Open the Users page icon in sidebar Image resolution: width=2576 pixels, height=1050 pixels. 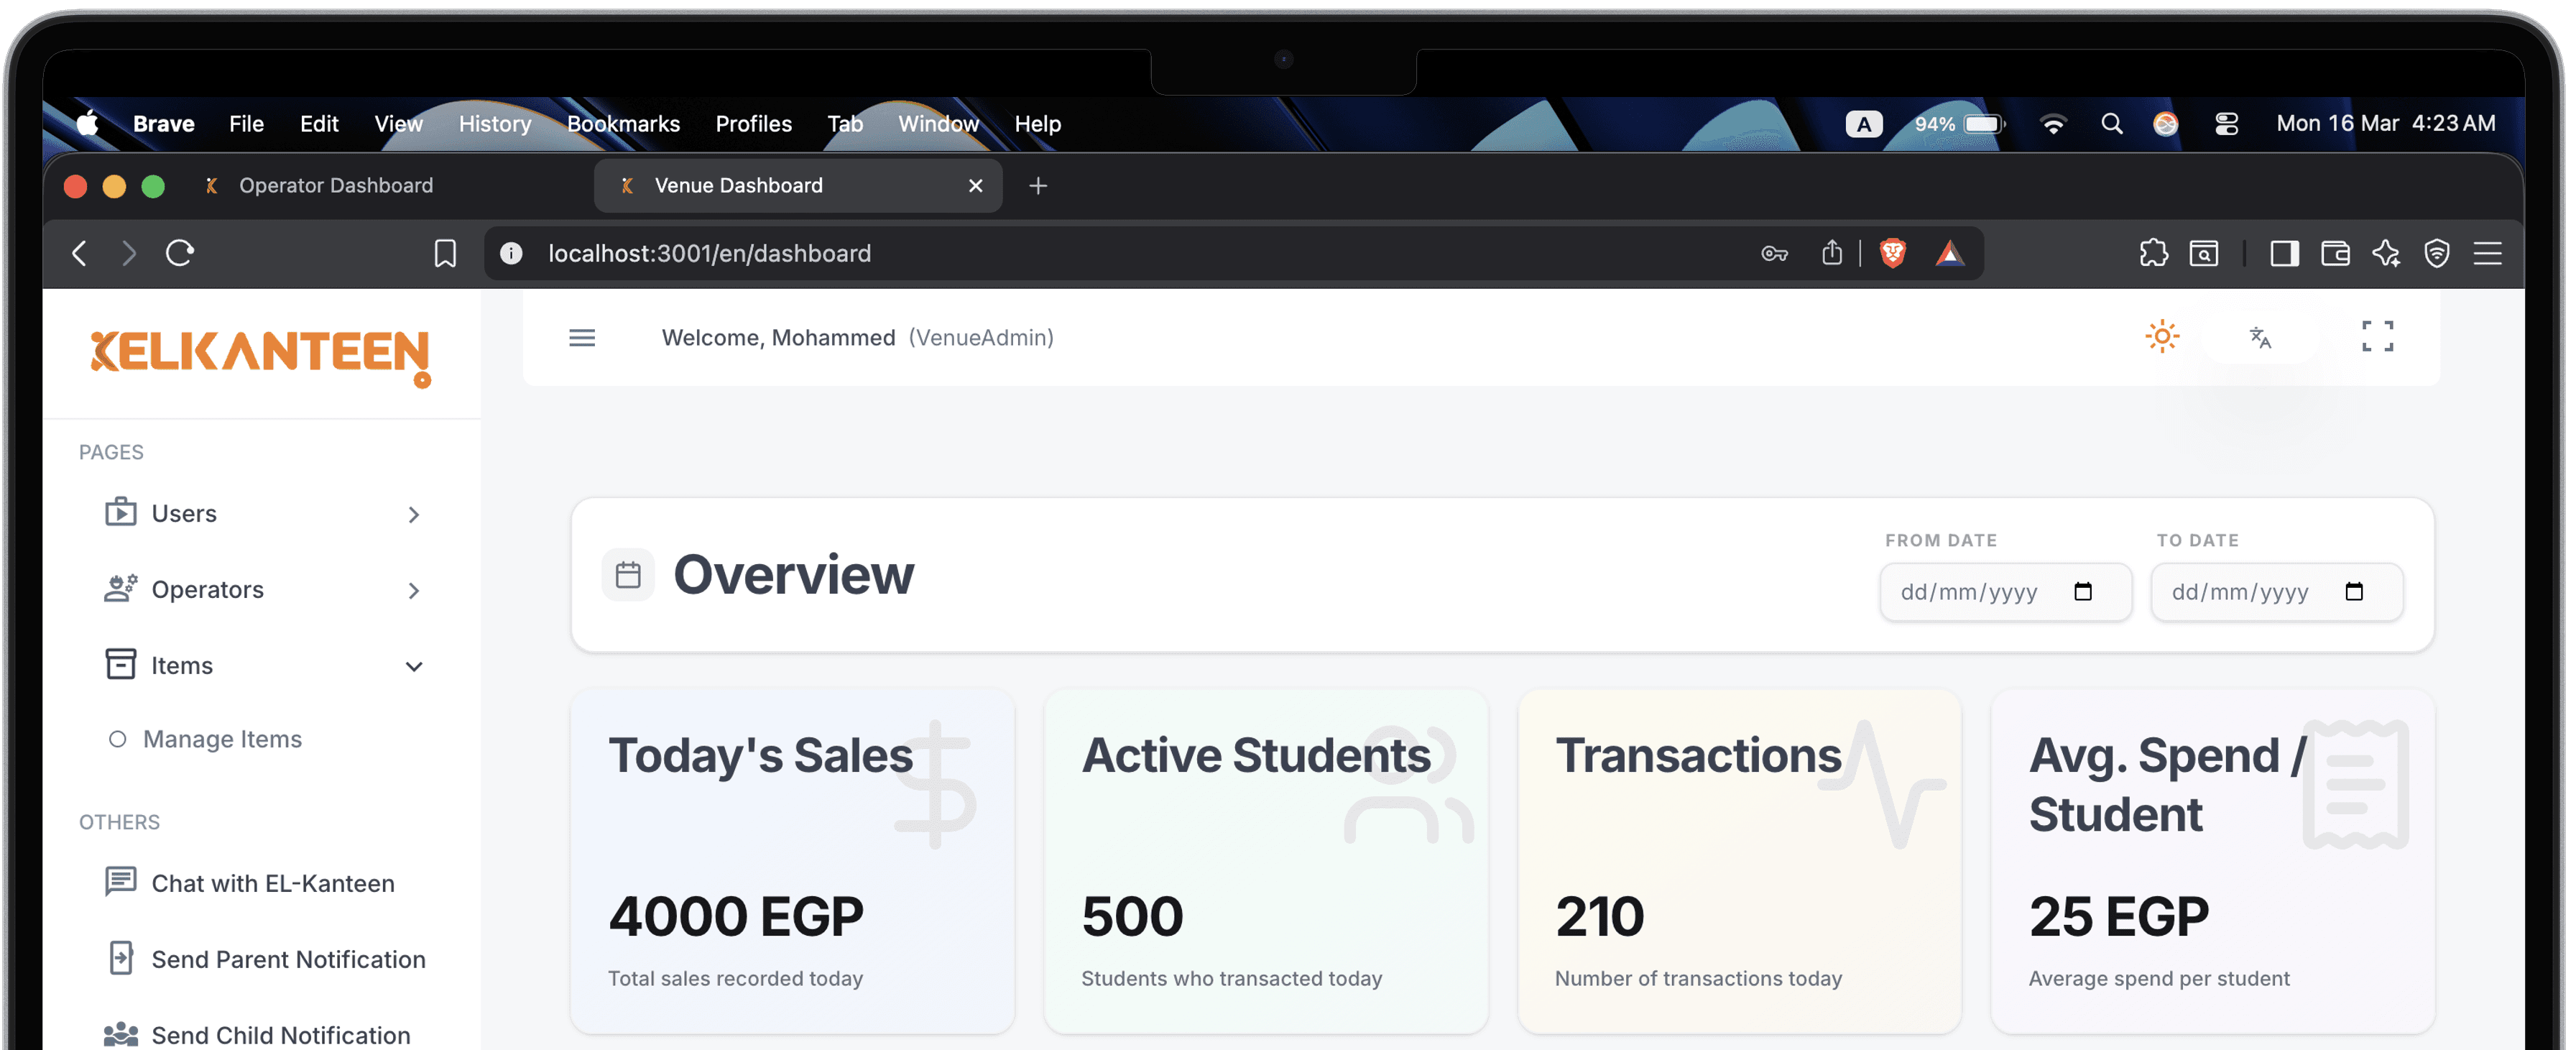coord(121,512)
